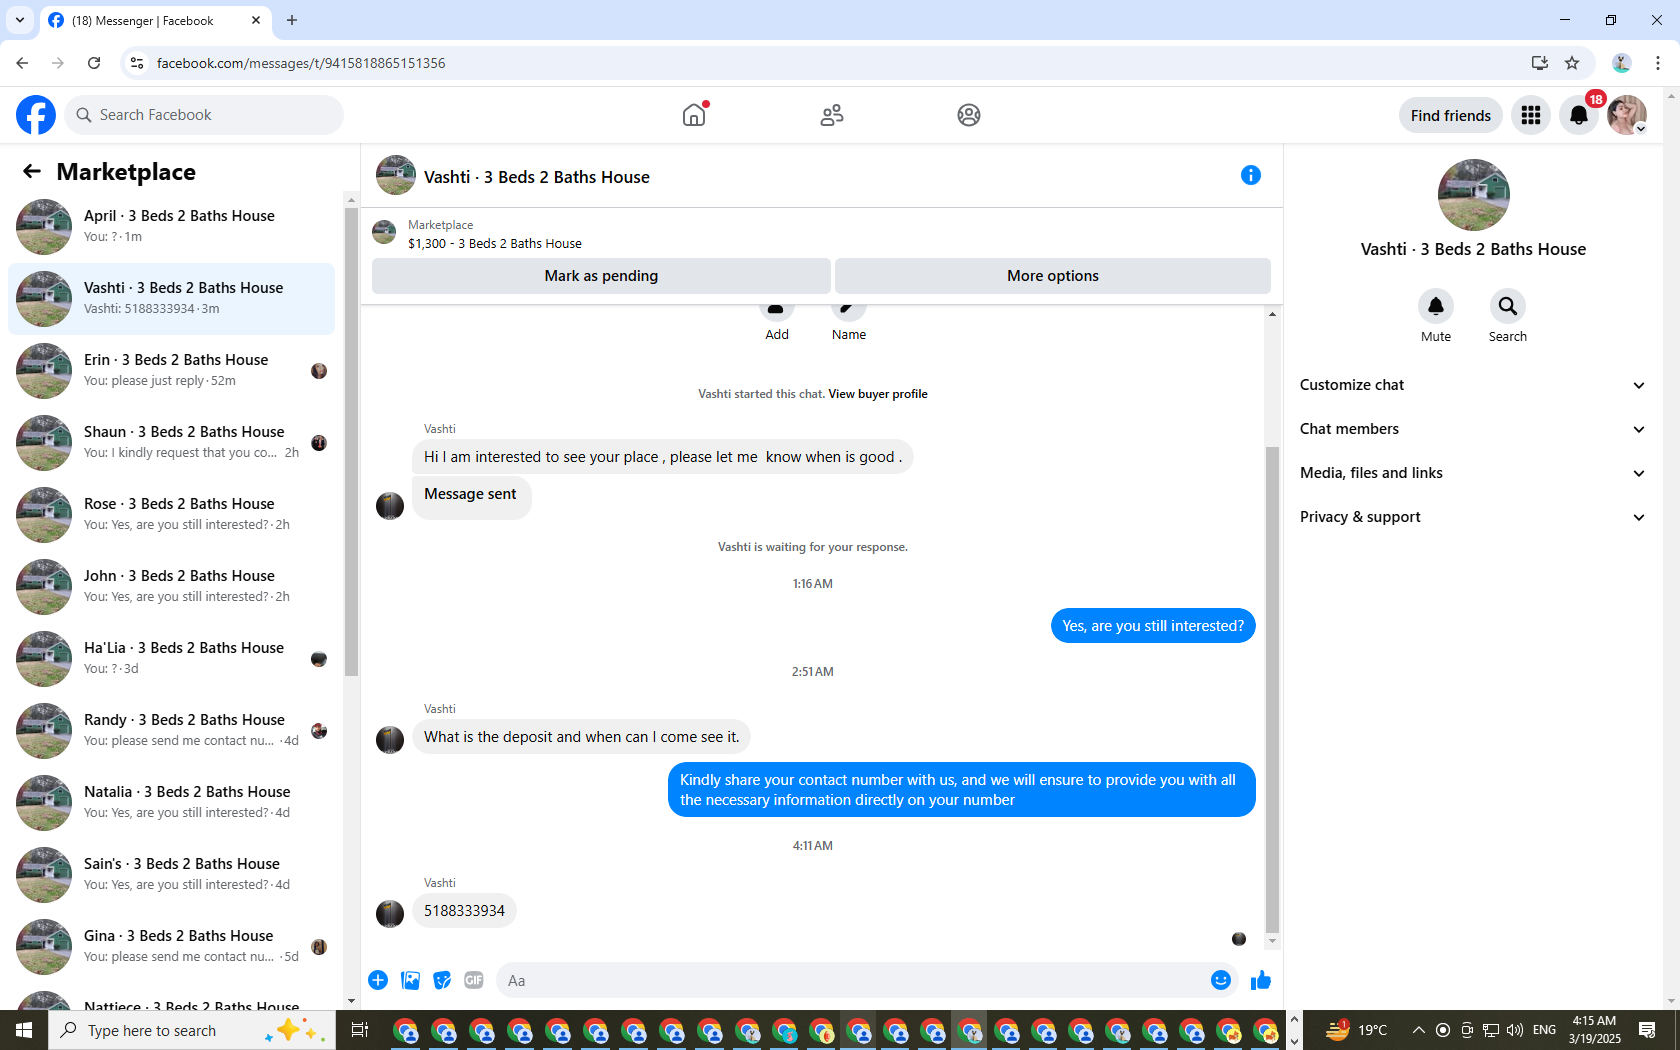
Task: Go back using the Marketplace back arrow
Action: click(32, 172)
